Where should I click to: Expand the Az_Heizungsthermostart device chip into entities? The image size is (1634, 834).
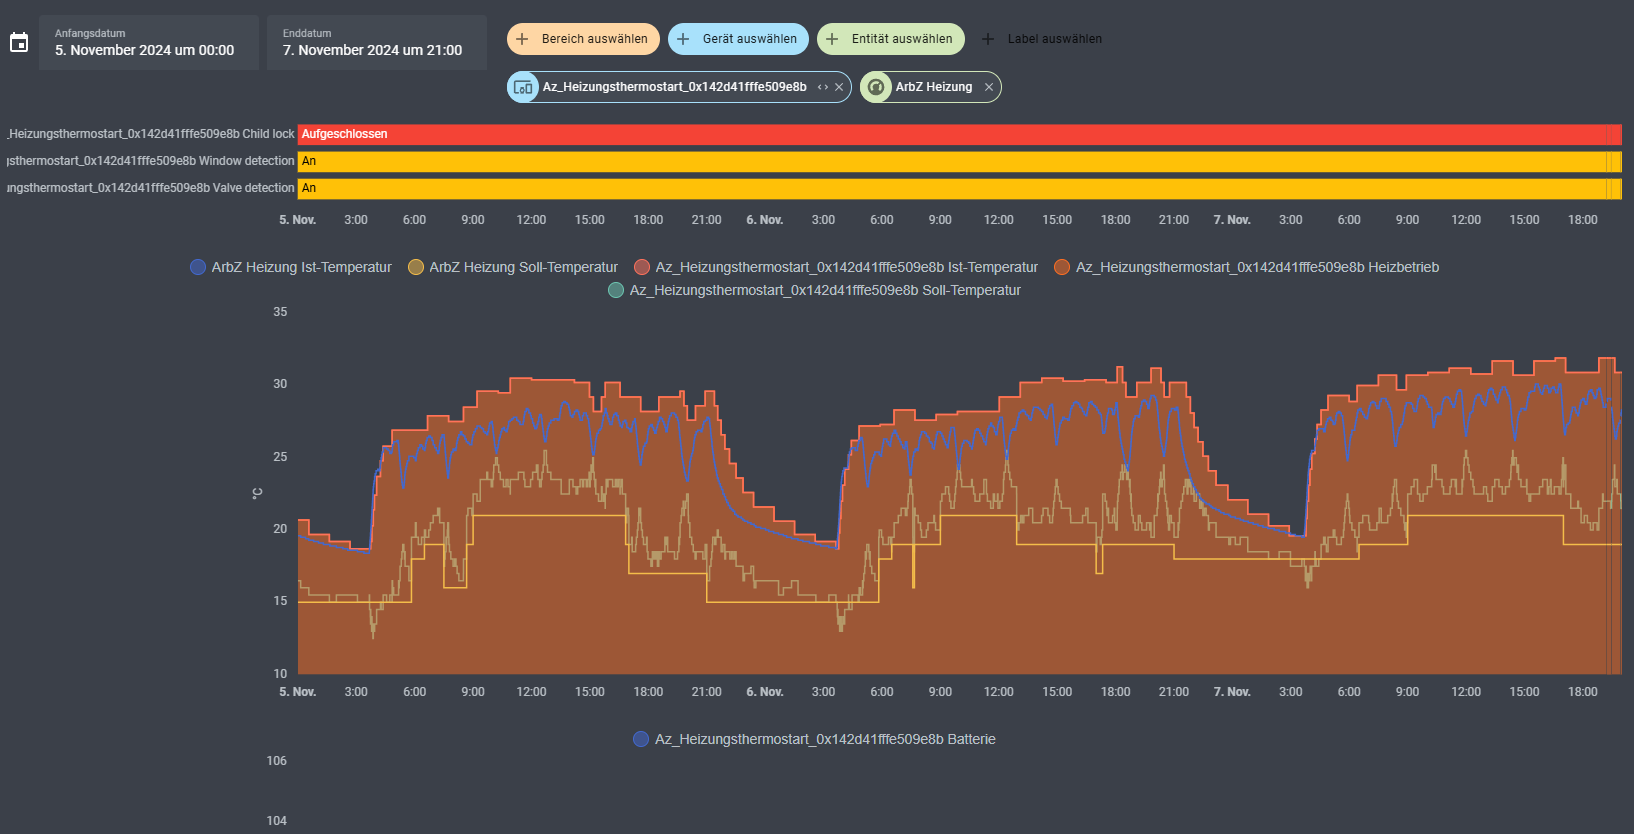[823, 87]
